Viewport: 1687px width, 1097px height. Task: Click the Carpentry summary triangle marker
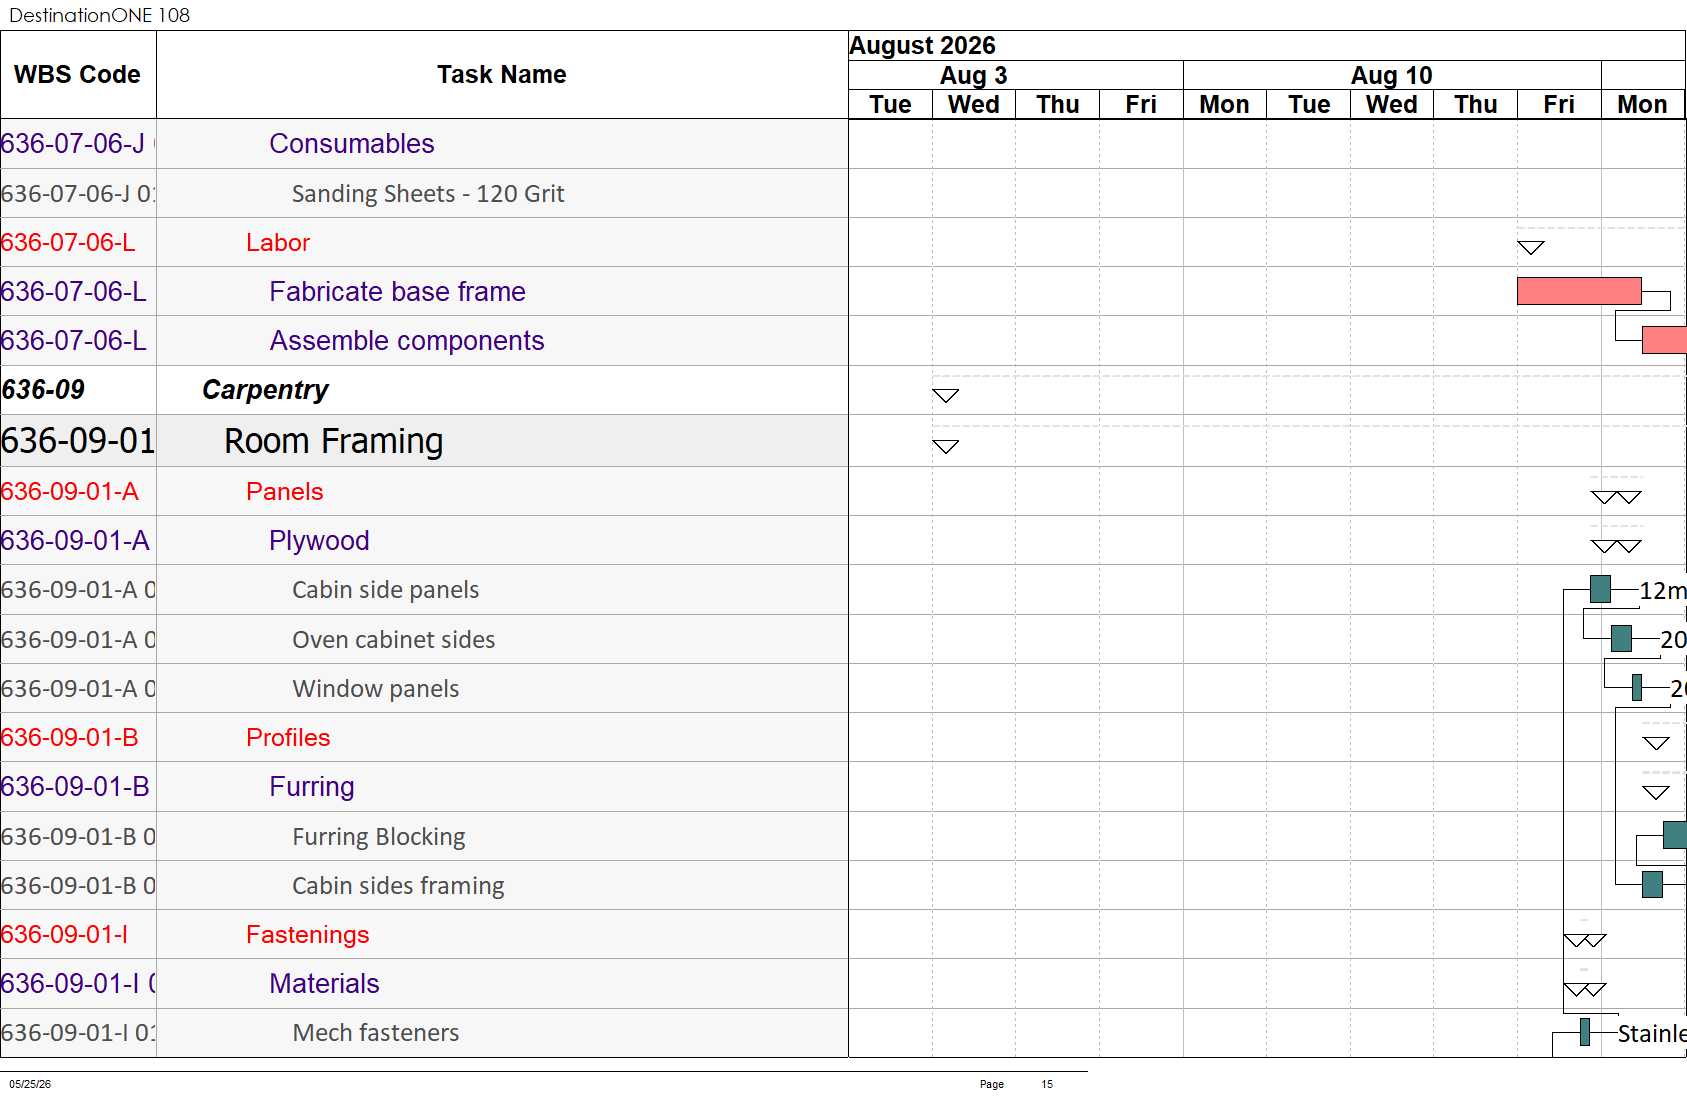[x=945, y=396]
